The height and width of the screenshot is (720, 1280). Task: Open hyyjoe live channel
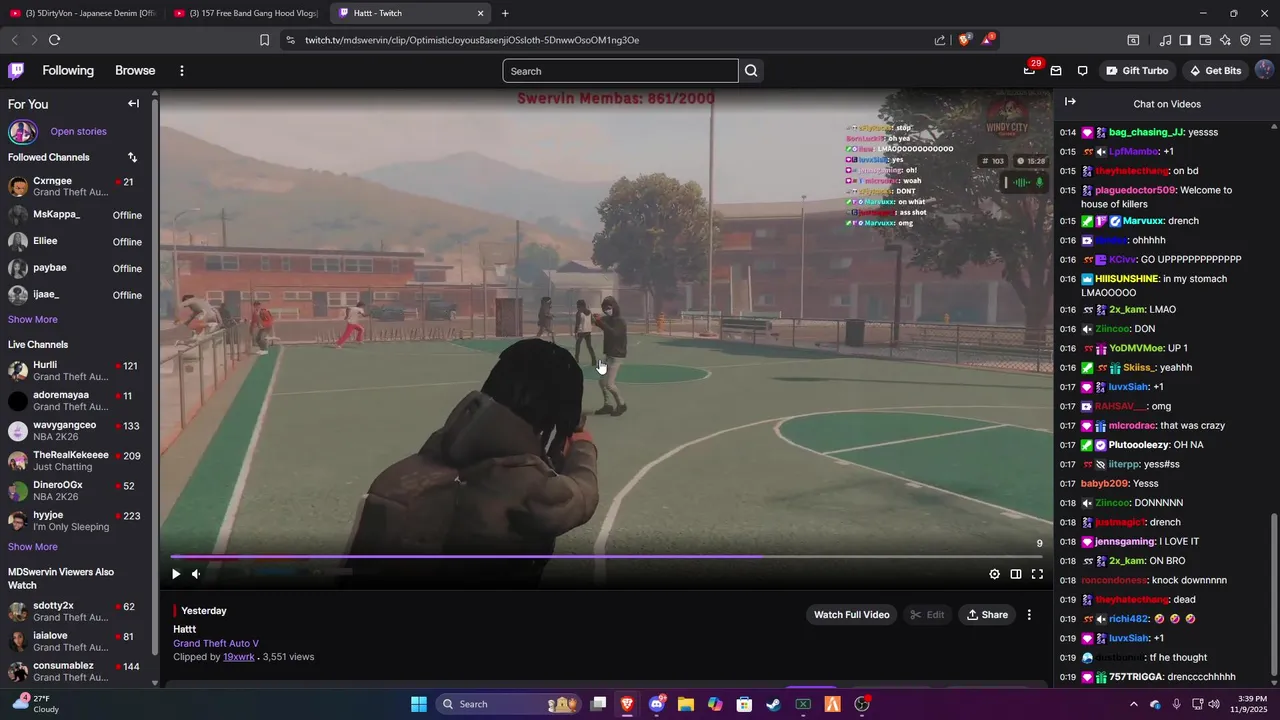click(x=75, y=521)
